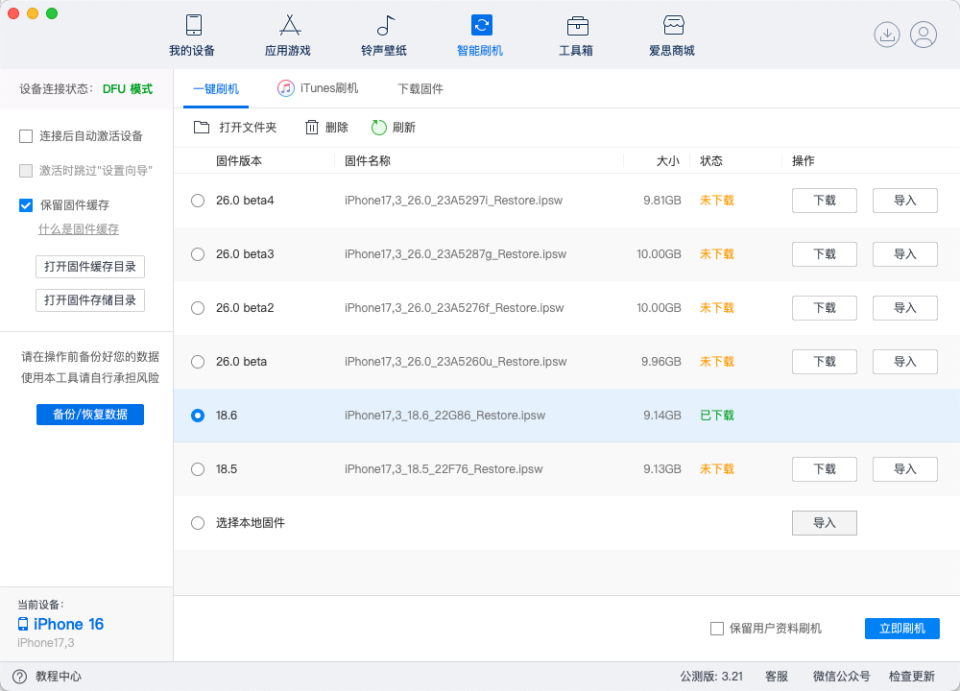This screenshot has width=960, height=691.
Task: Click the 固件名称 column header
Action: [x=367, y=161]
